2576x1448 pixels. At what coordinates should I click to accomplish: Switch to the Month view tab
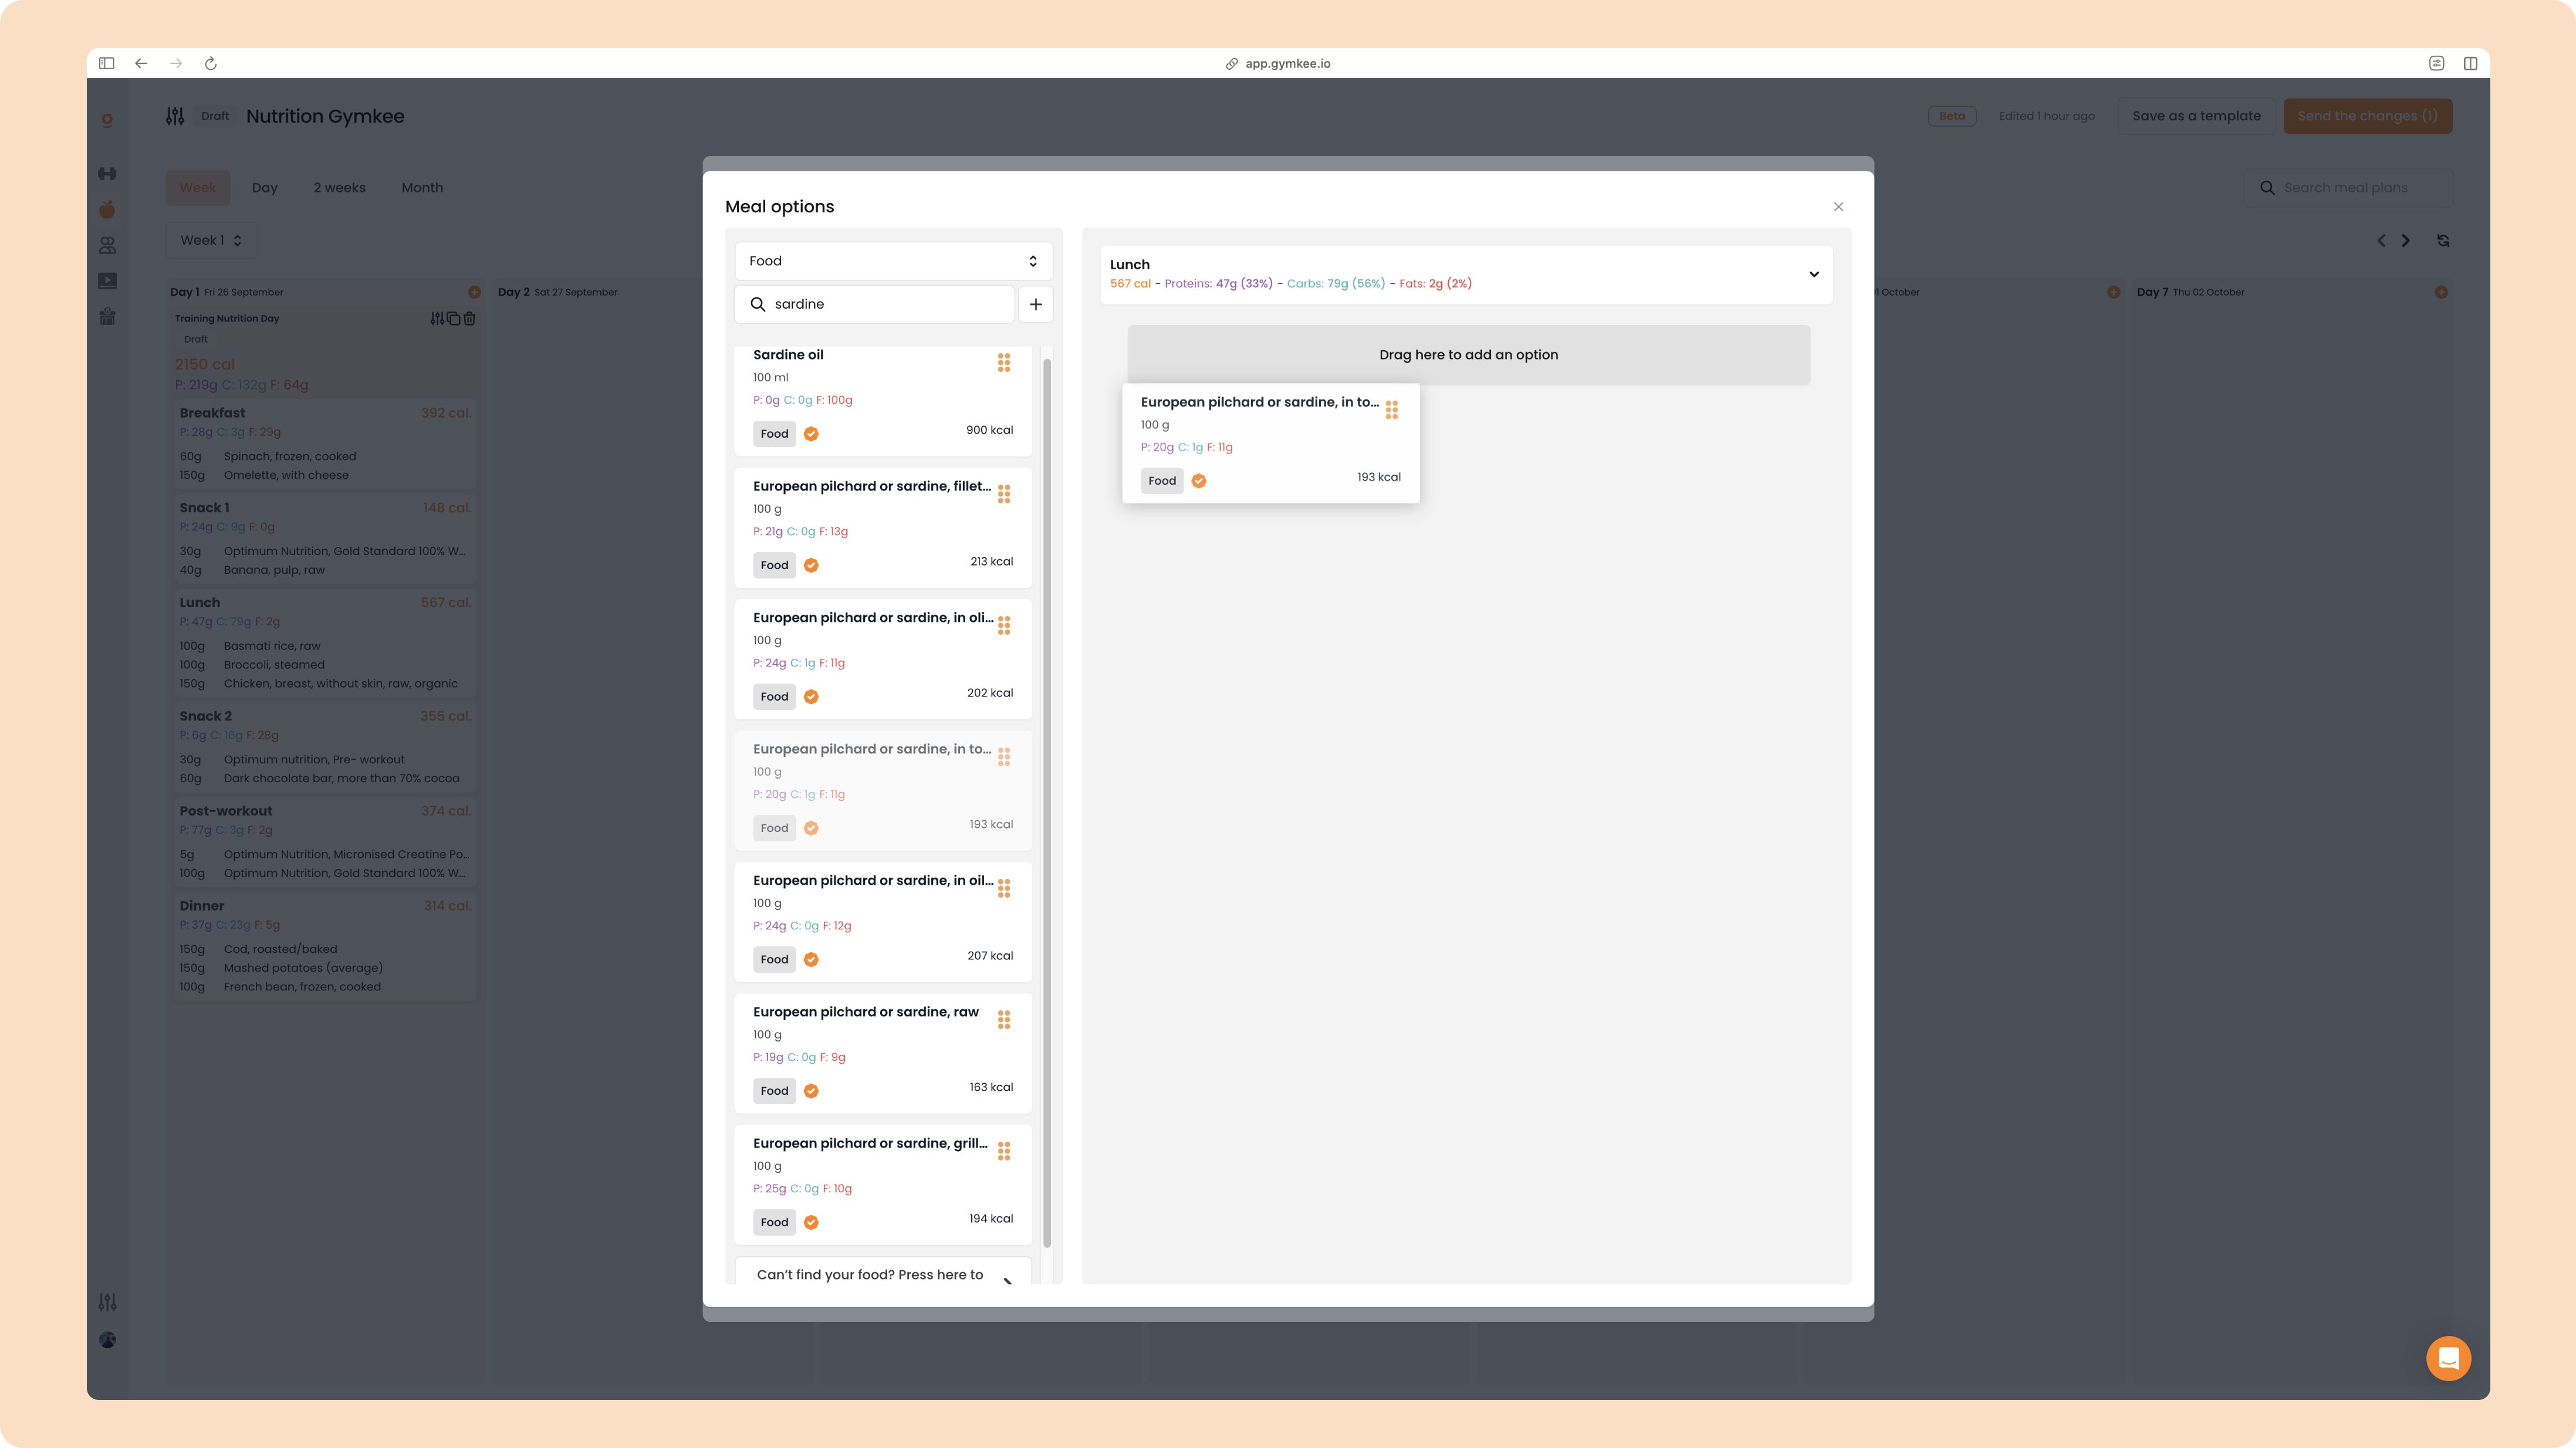422,188
